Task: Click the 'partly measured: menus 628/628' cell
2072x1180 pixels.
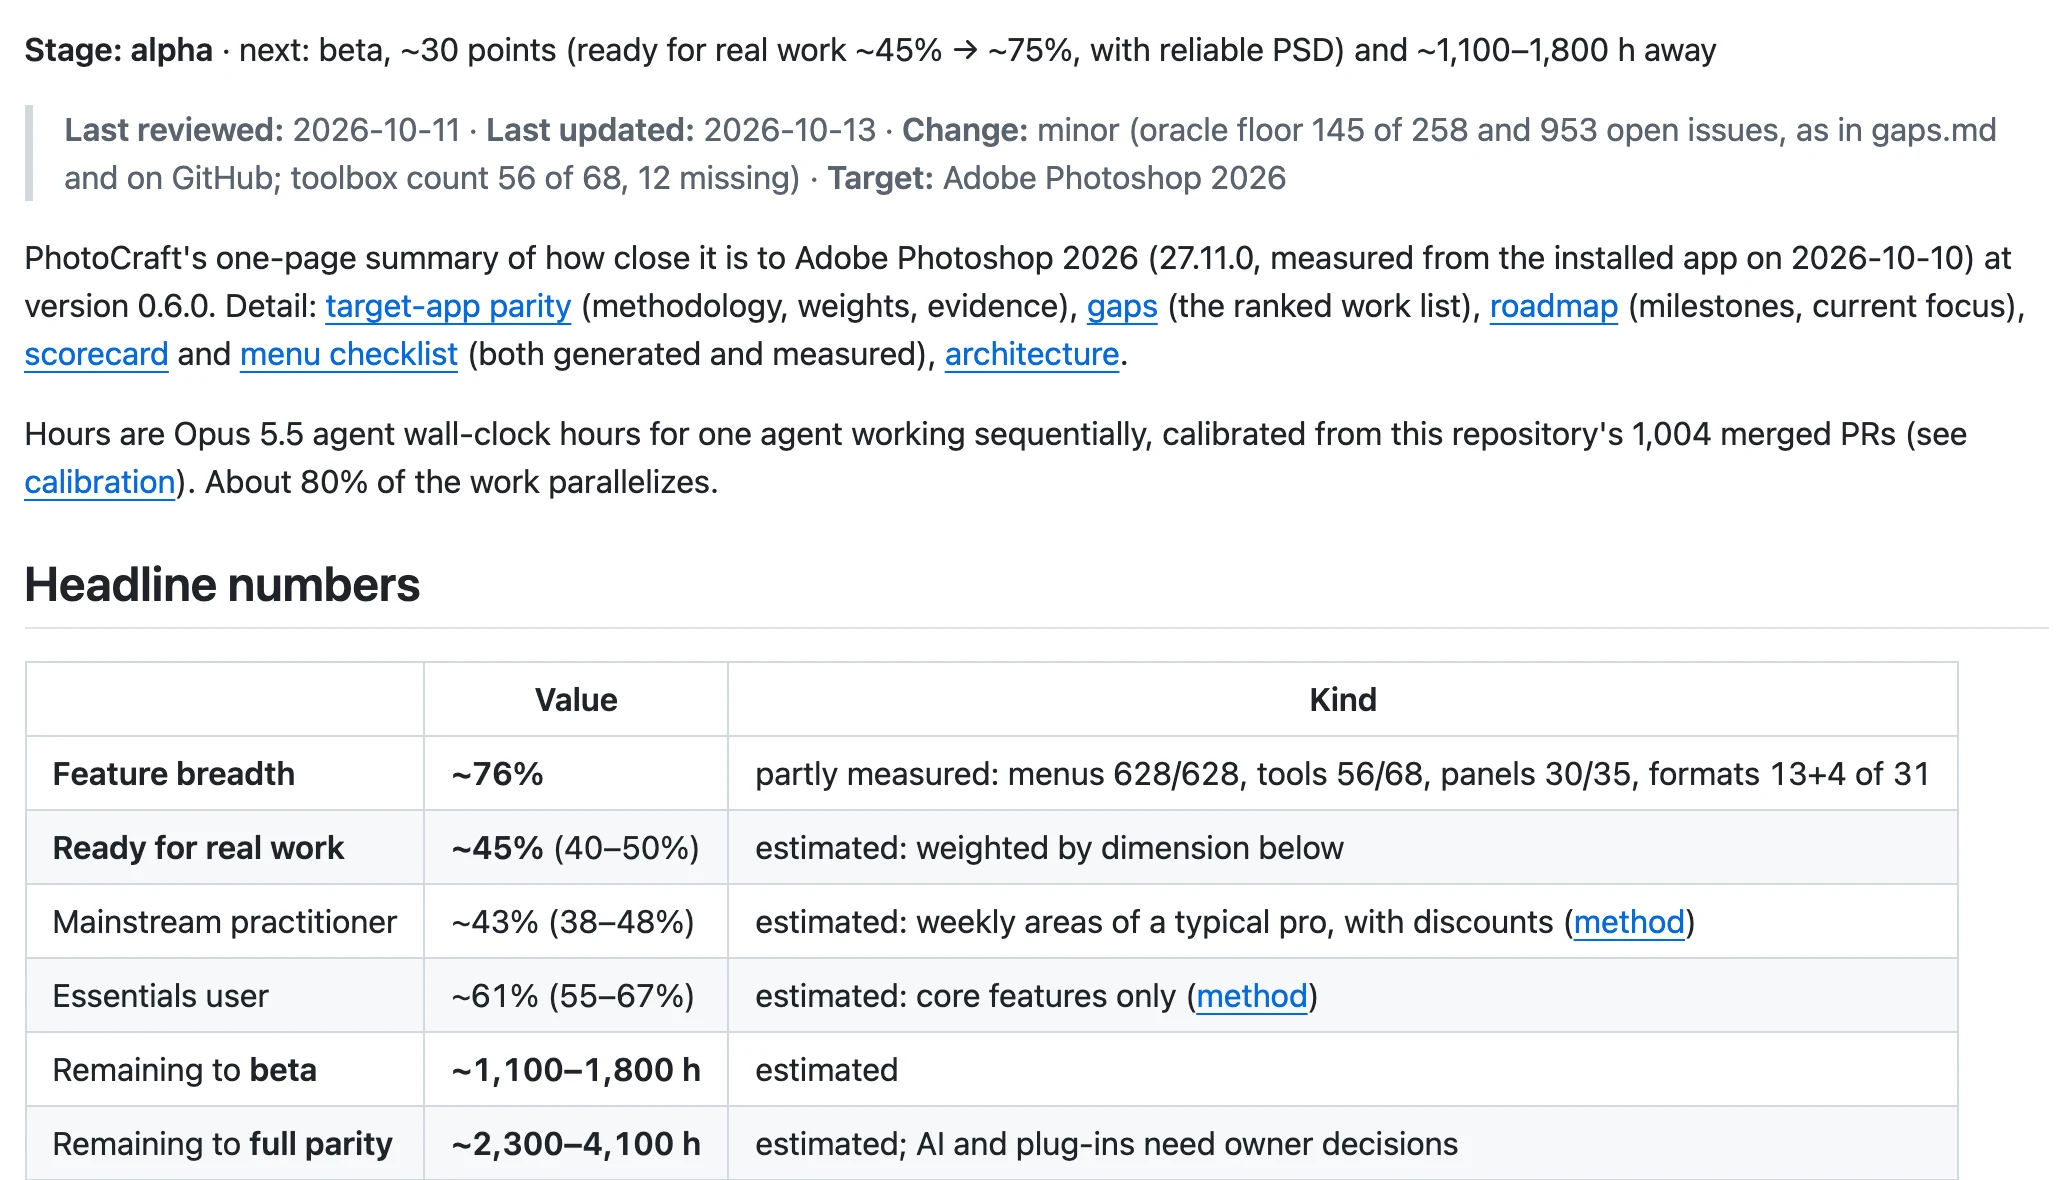Action: [1342, 774]
